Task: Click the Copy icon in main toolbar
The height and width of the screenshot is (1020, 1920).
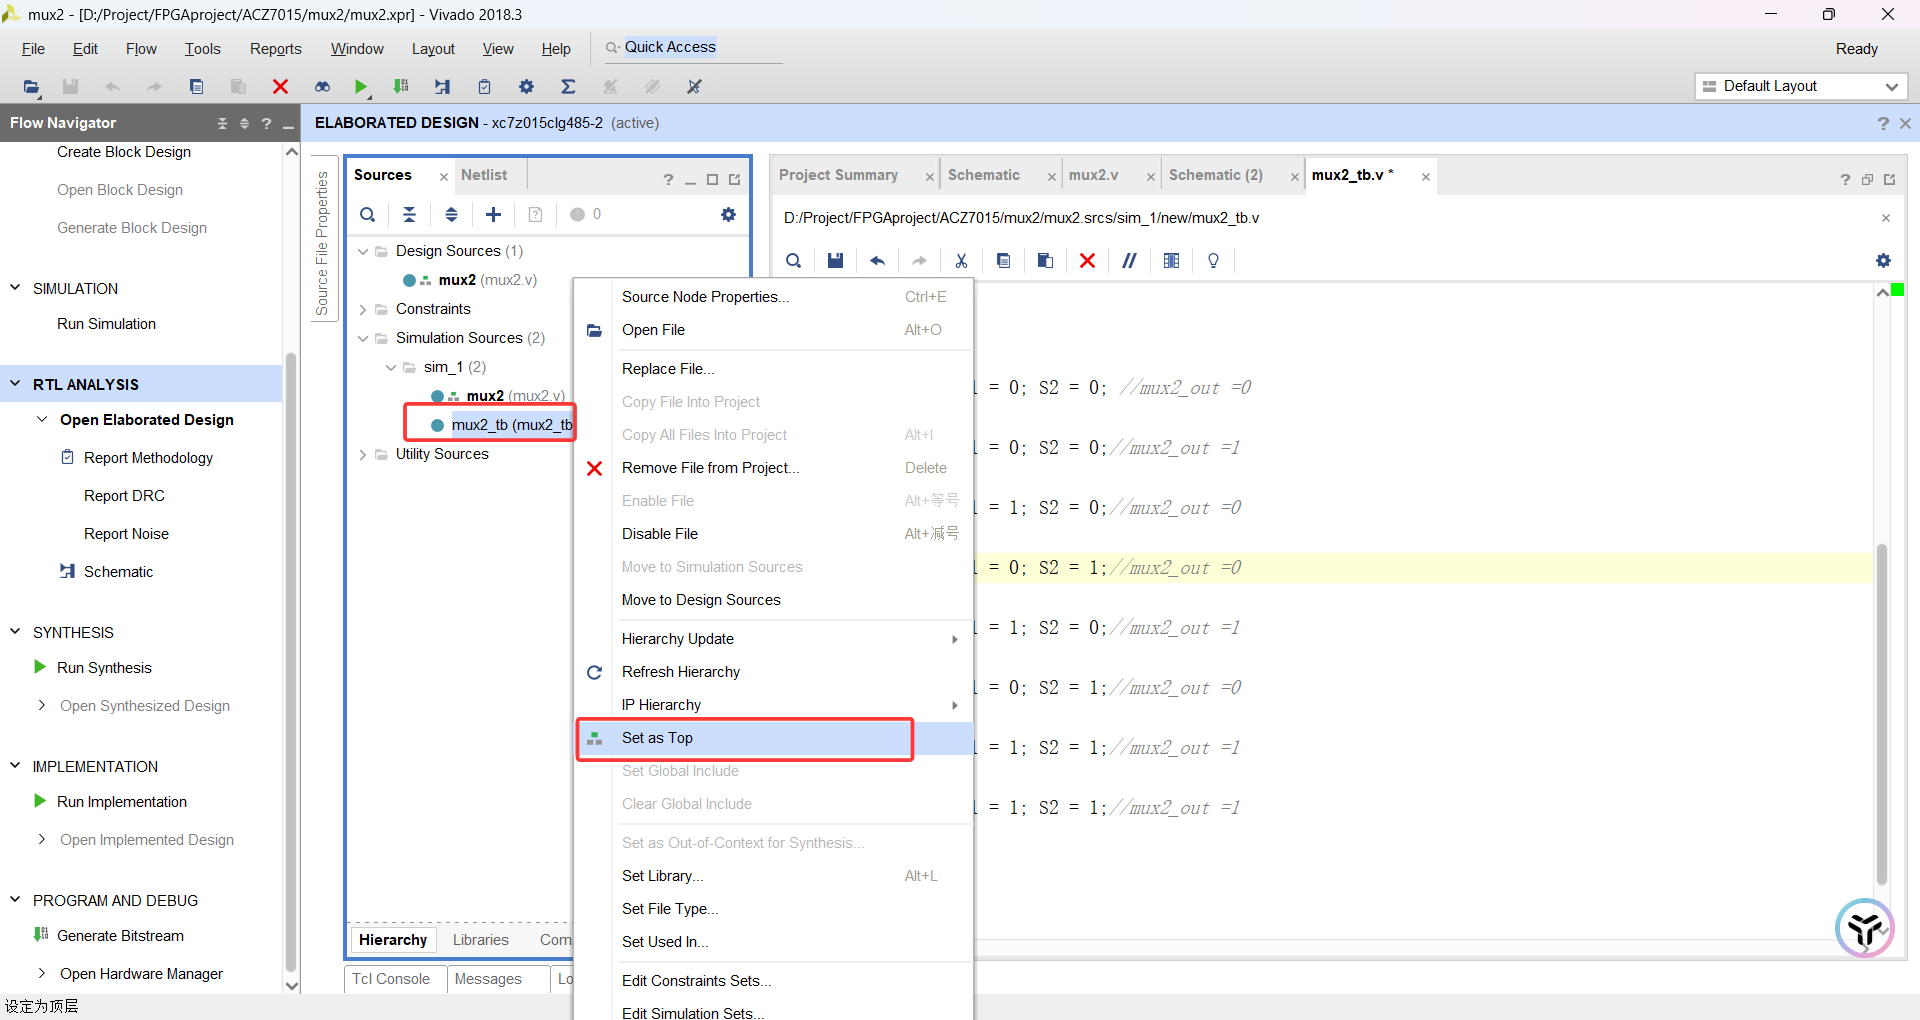Action: (x=197, y=87)
